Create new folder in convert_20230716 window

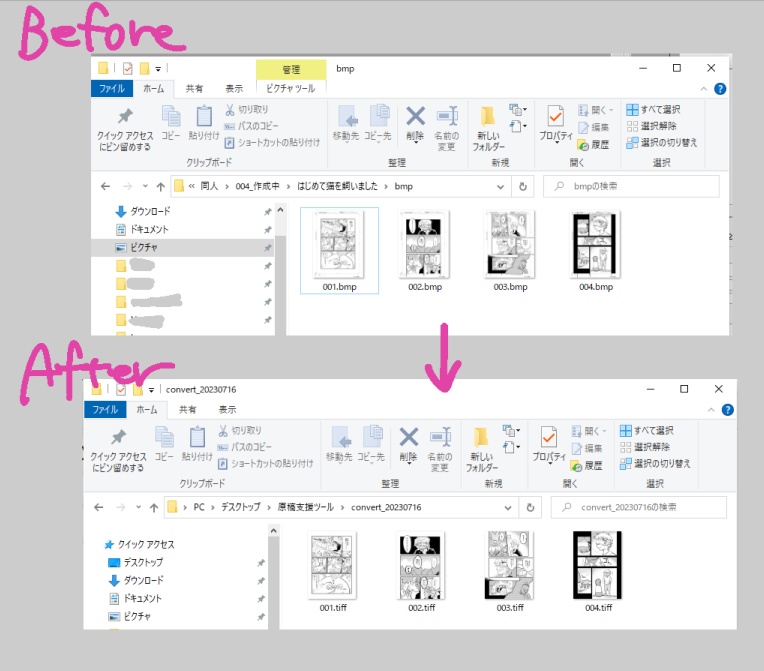(481, 449)
